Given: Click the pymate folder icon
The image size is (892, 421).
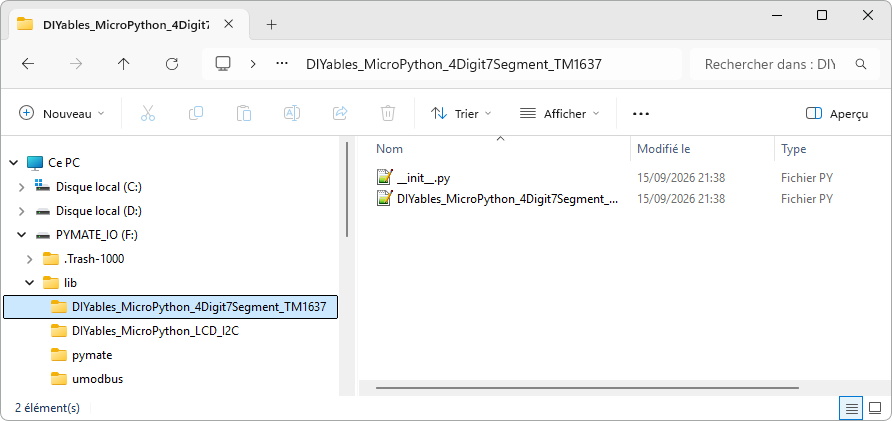Looking at the screenshot, I should tap(59, 355).
